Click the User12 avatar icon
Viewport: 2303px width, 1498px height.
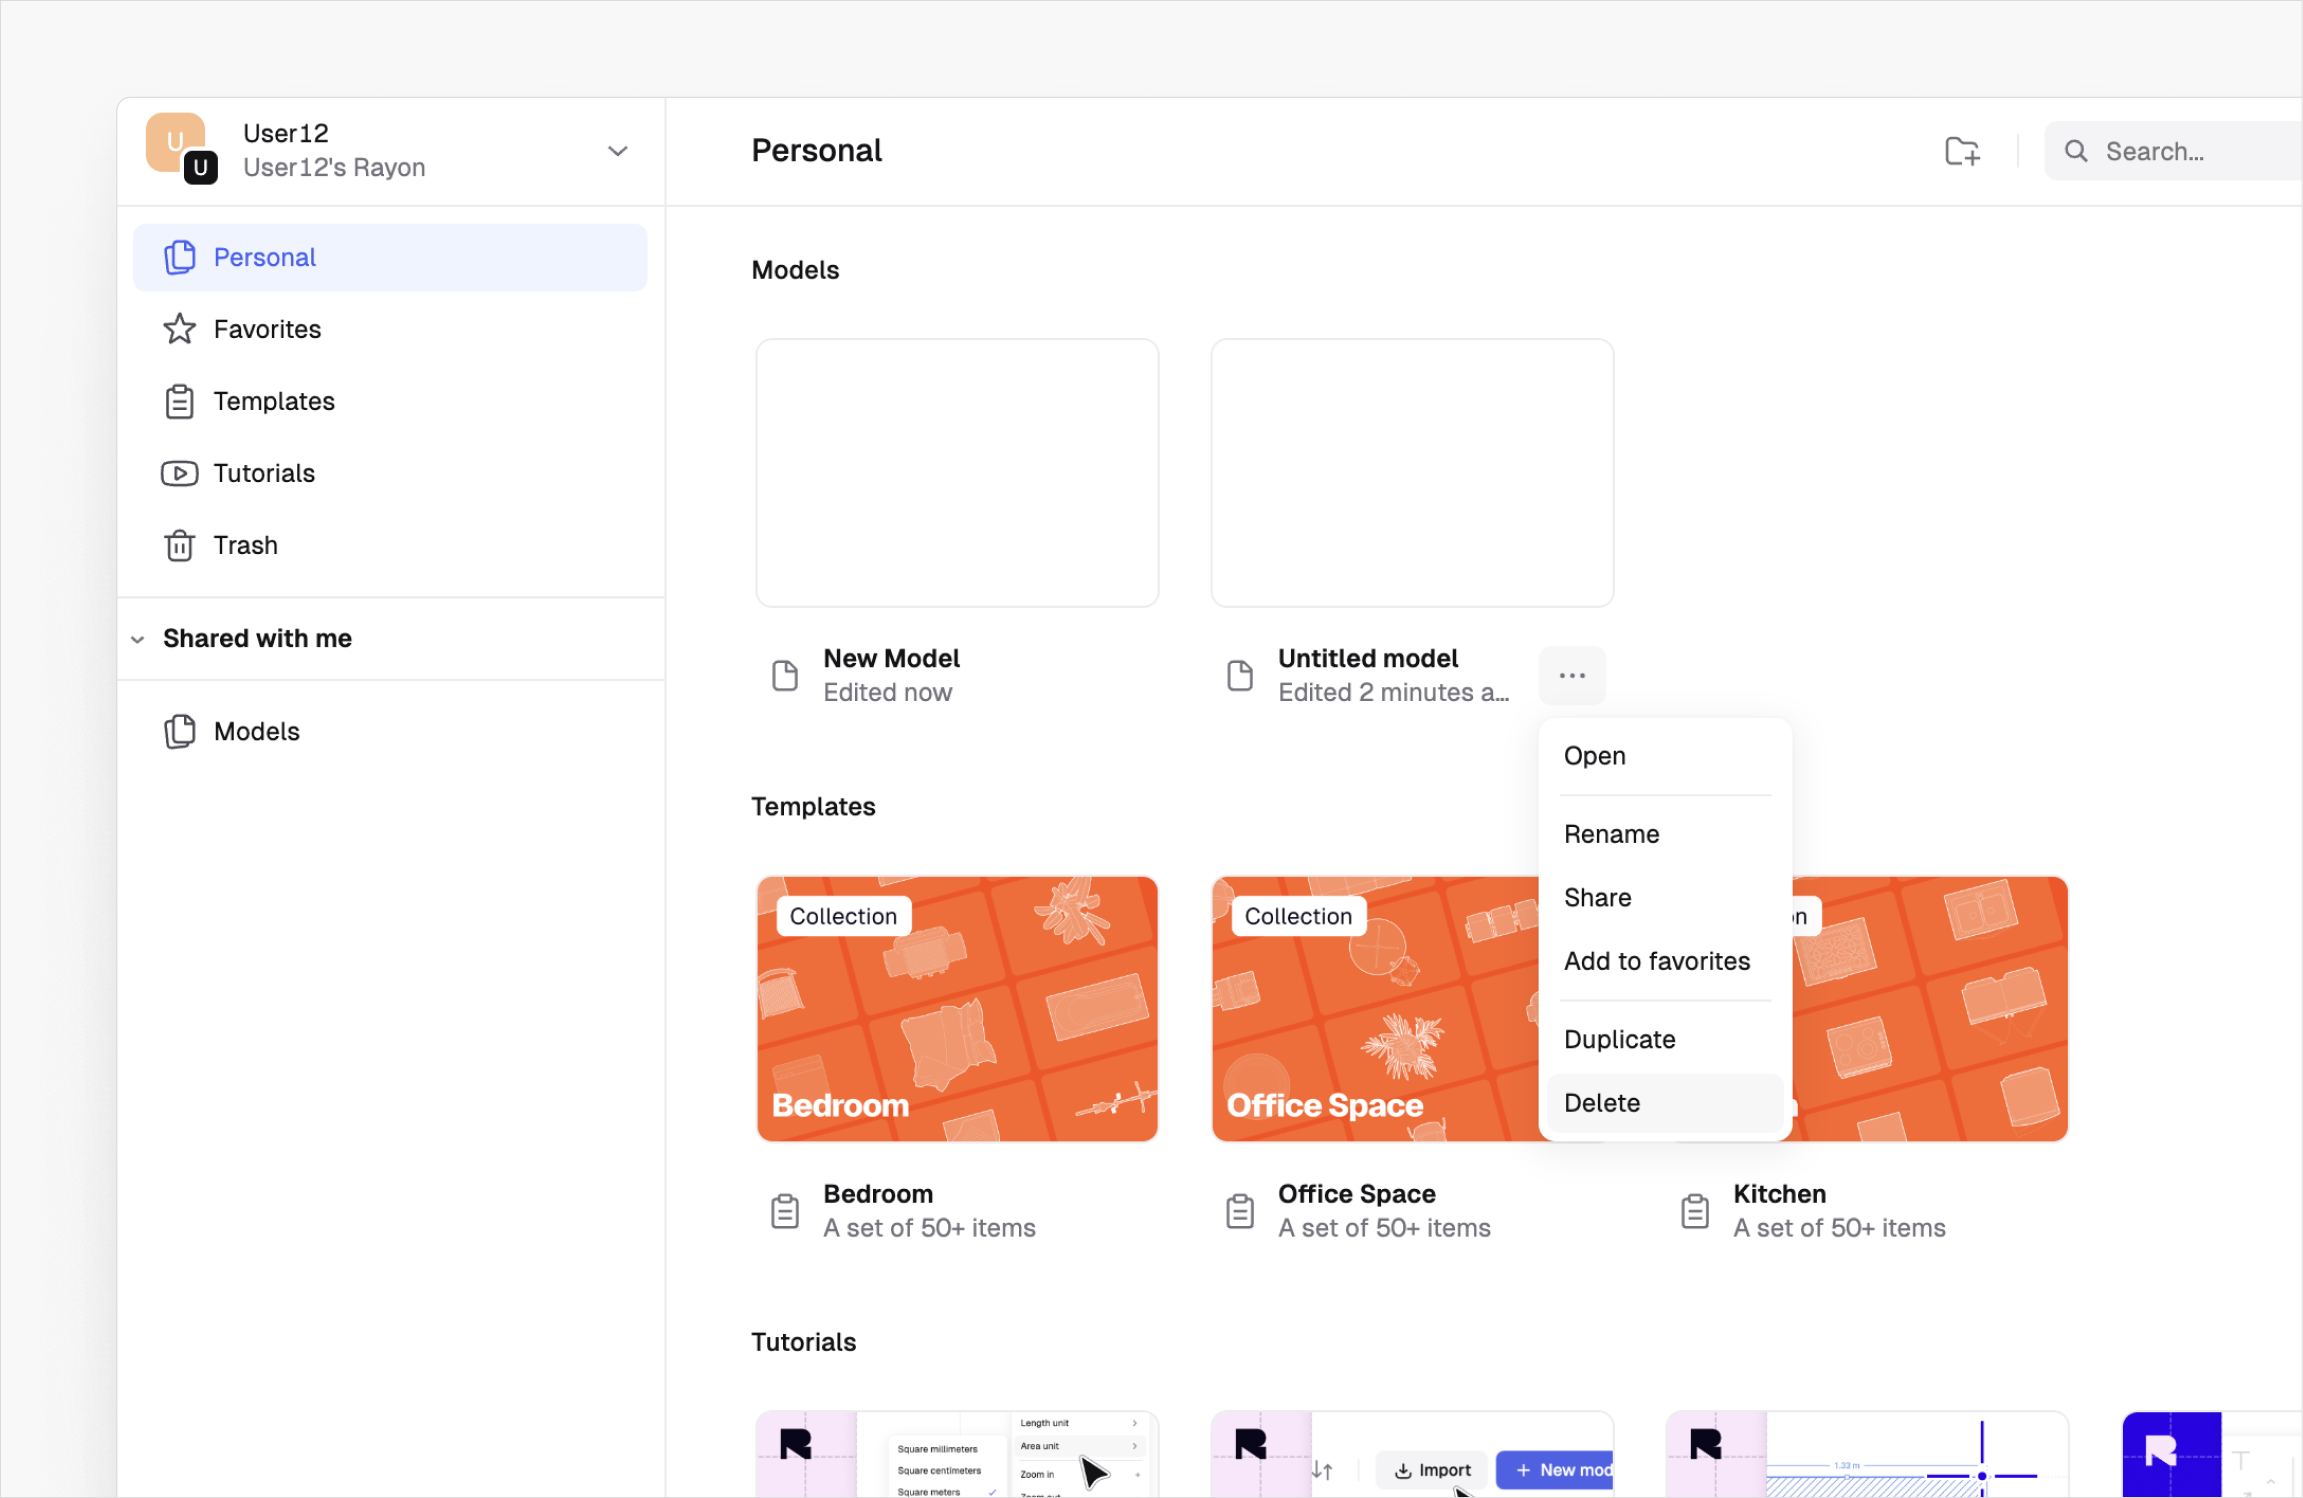coord(178,147)
